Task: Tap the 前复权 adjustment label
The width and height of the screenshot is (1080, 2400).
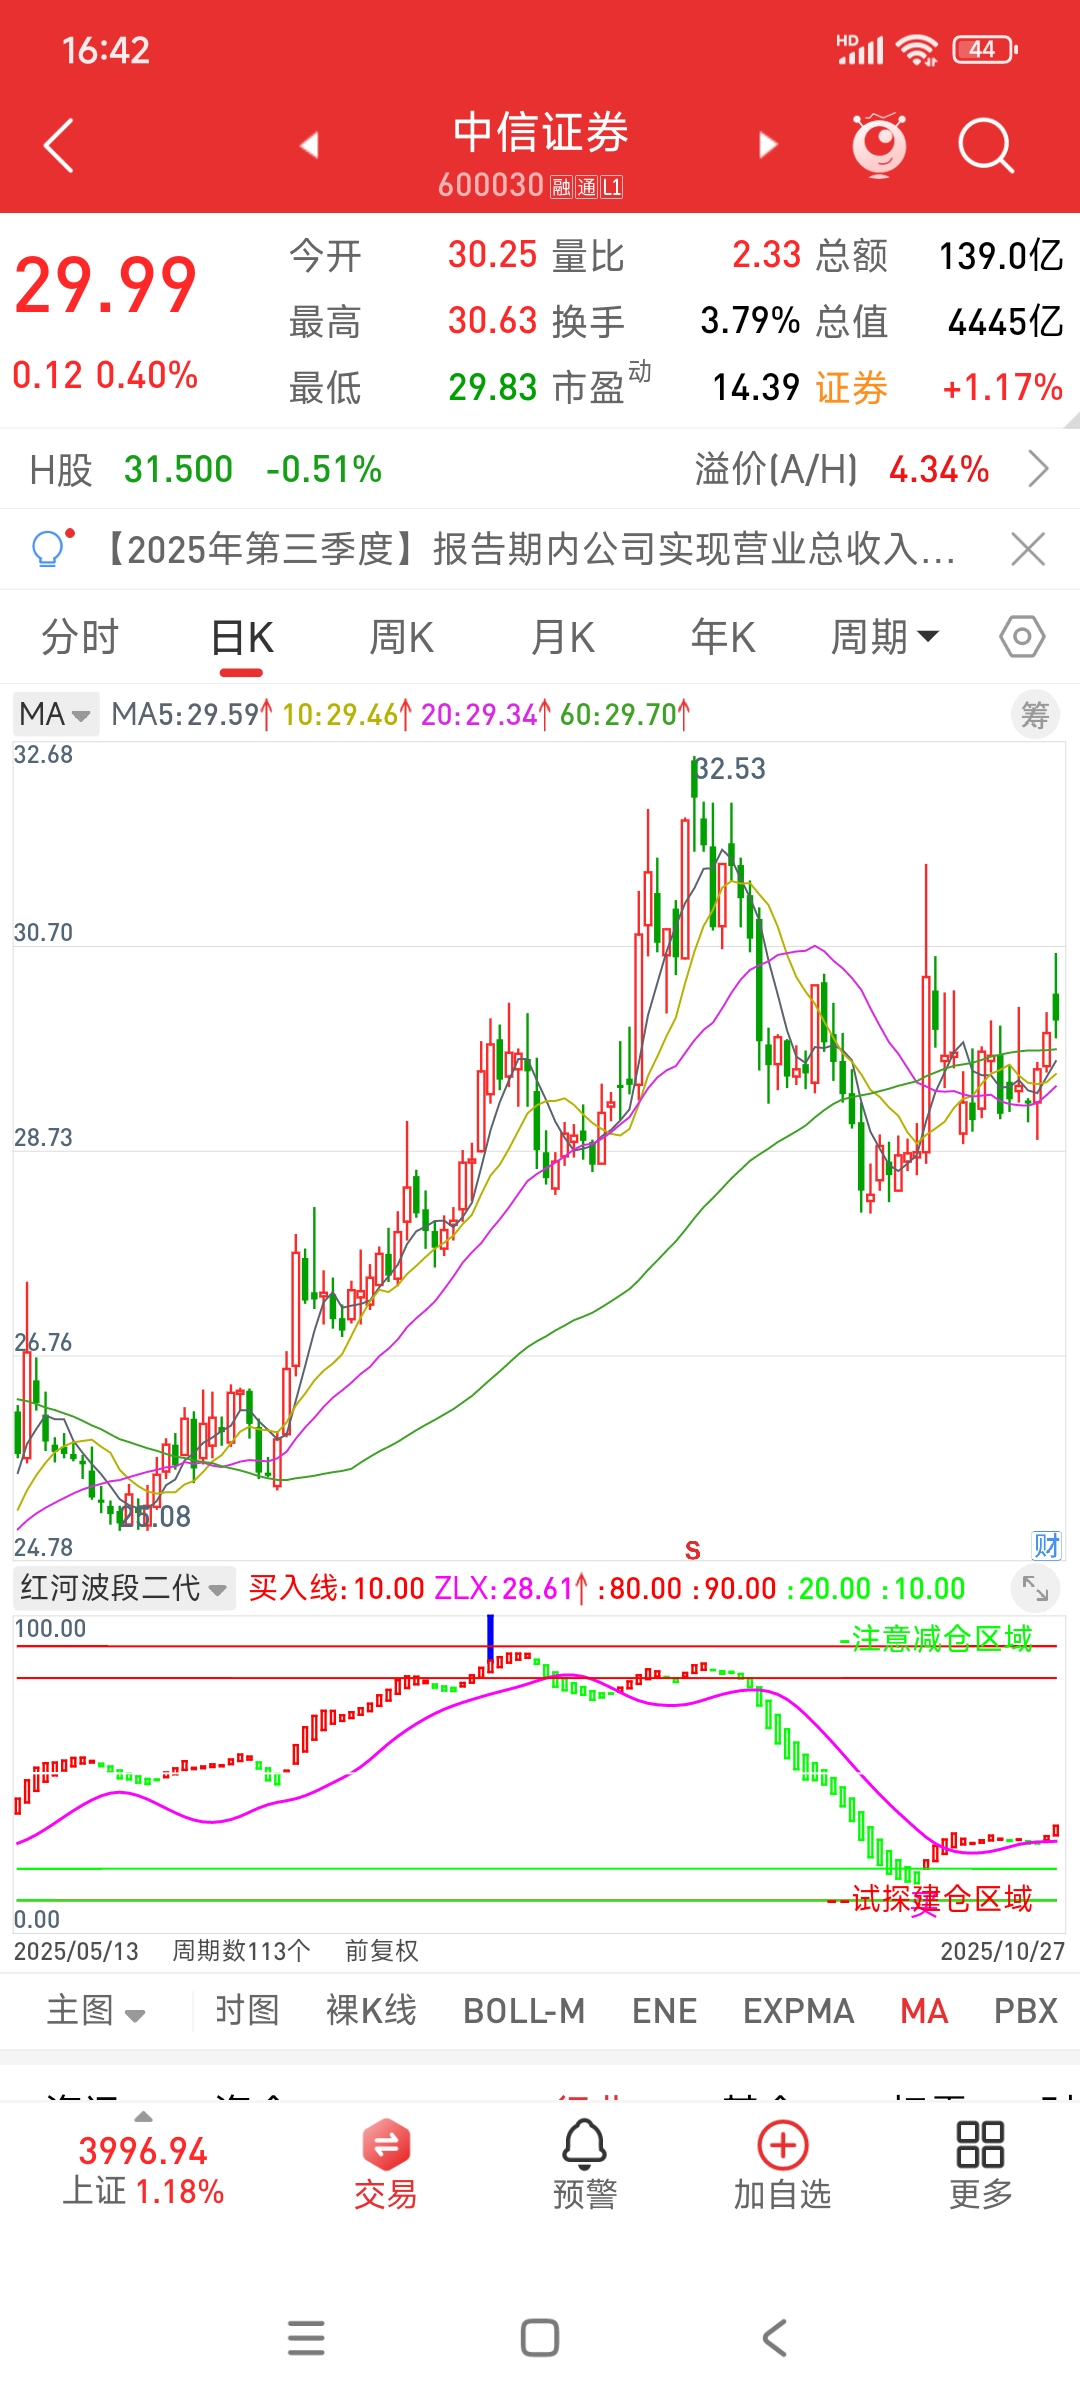Action: pyautogui.click(x=381, y=1951)
